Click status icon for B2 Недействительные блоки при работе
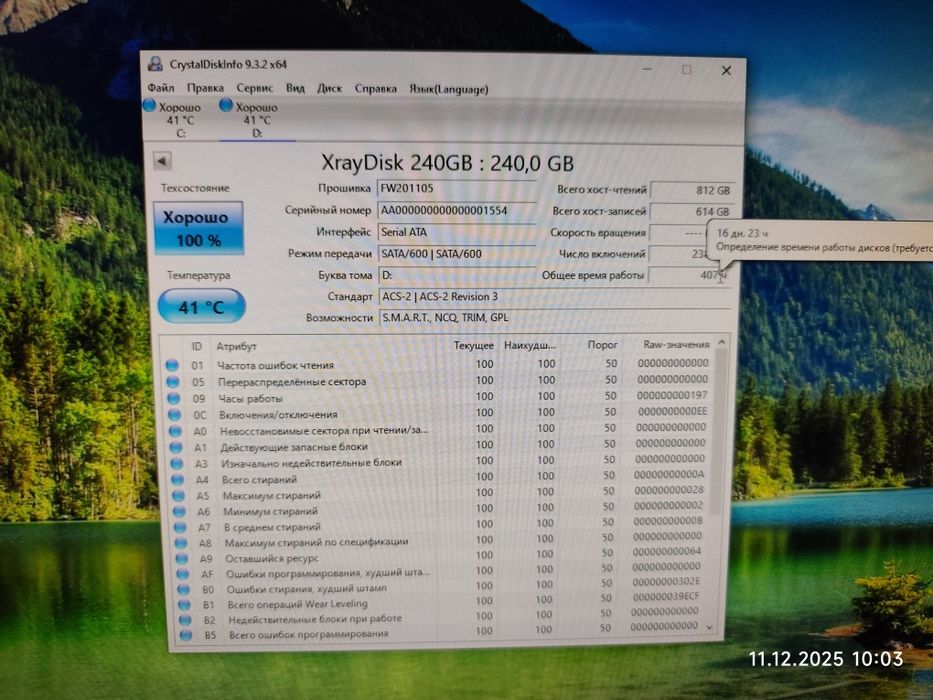This screenshot has width=933, height=700. (185, 620)
